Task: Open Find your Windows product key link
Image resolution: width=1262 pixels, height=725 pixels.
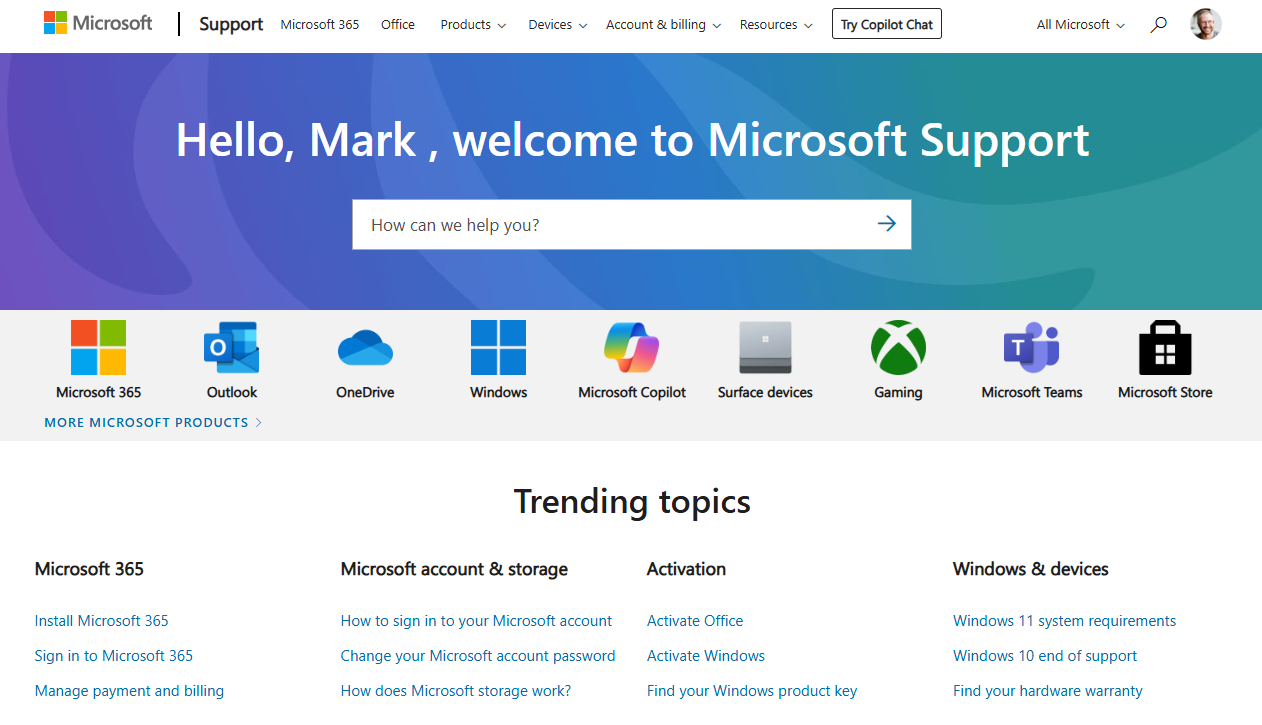Action: [x=752, y=691]
